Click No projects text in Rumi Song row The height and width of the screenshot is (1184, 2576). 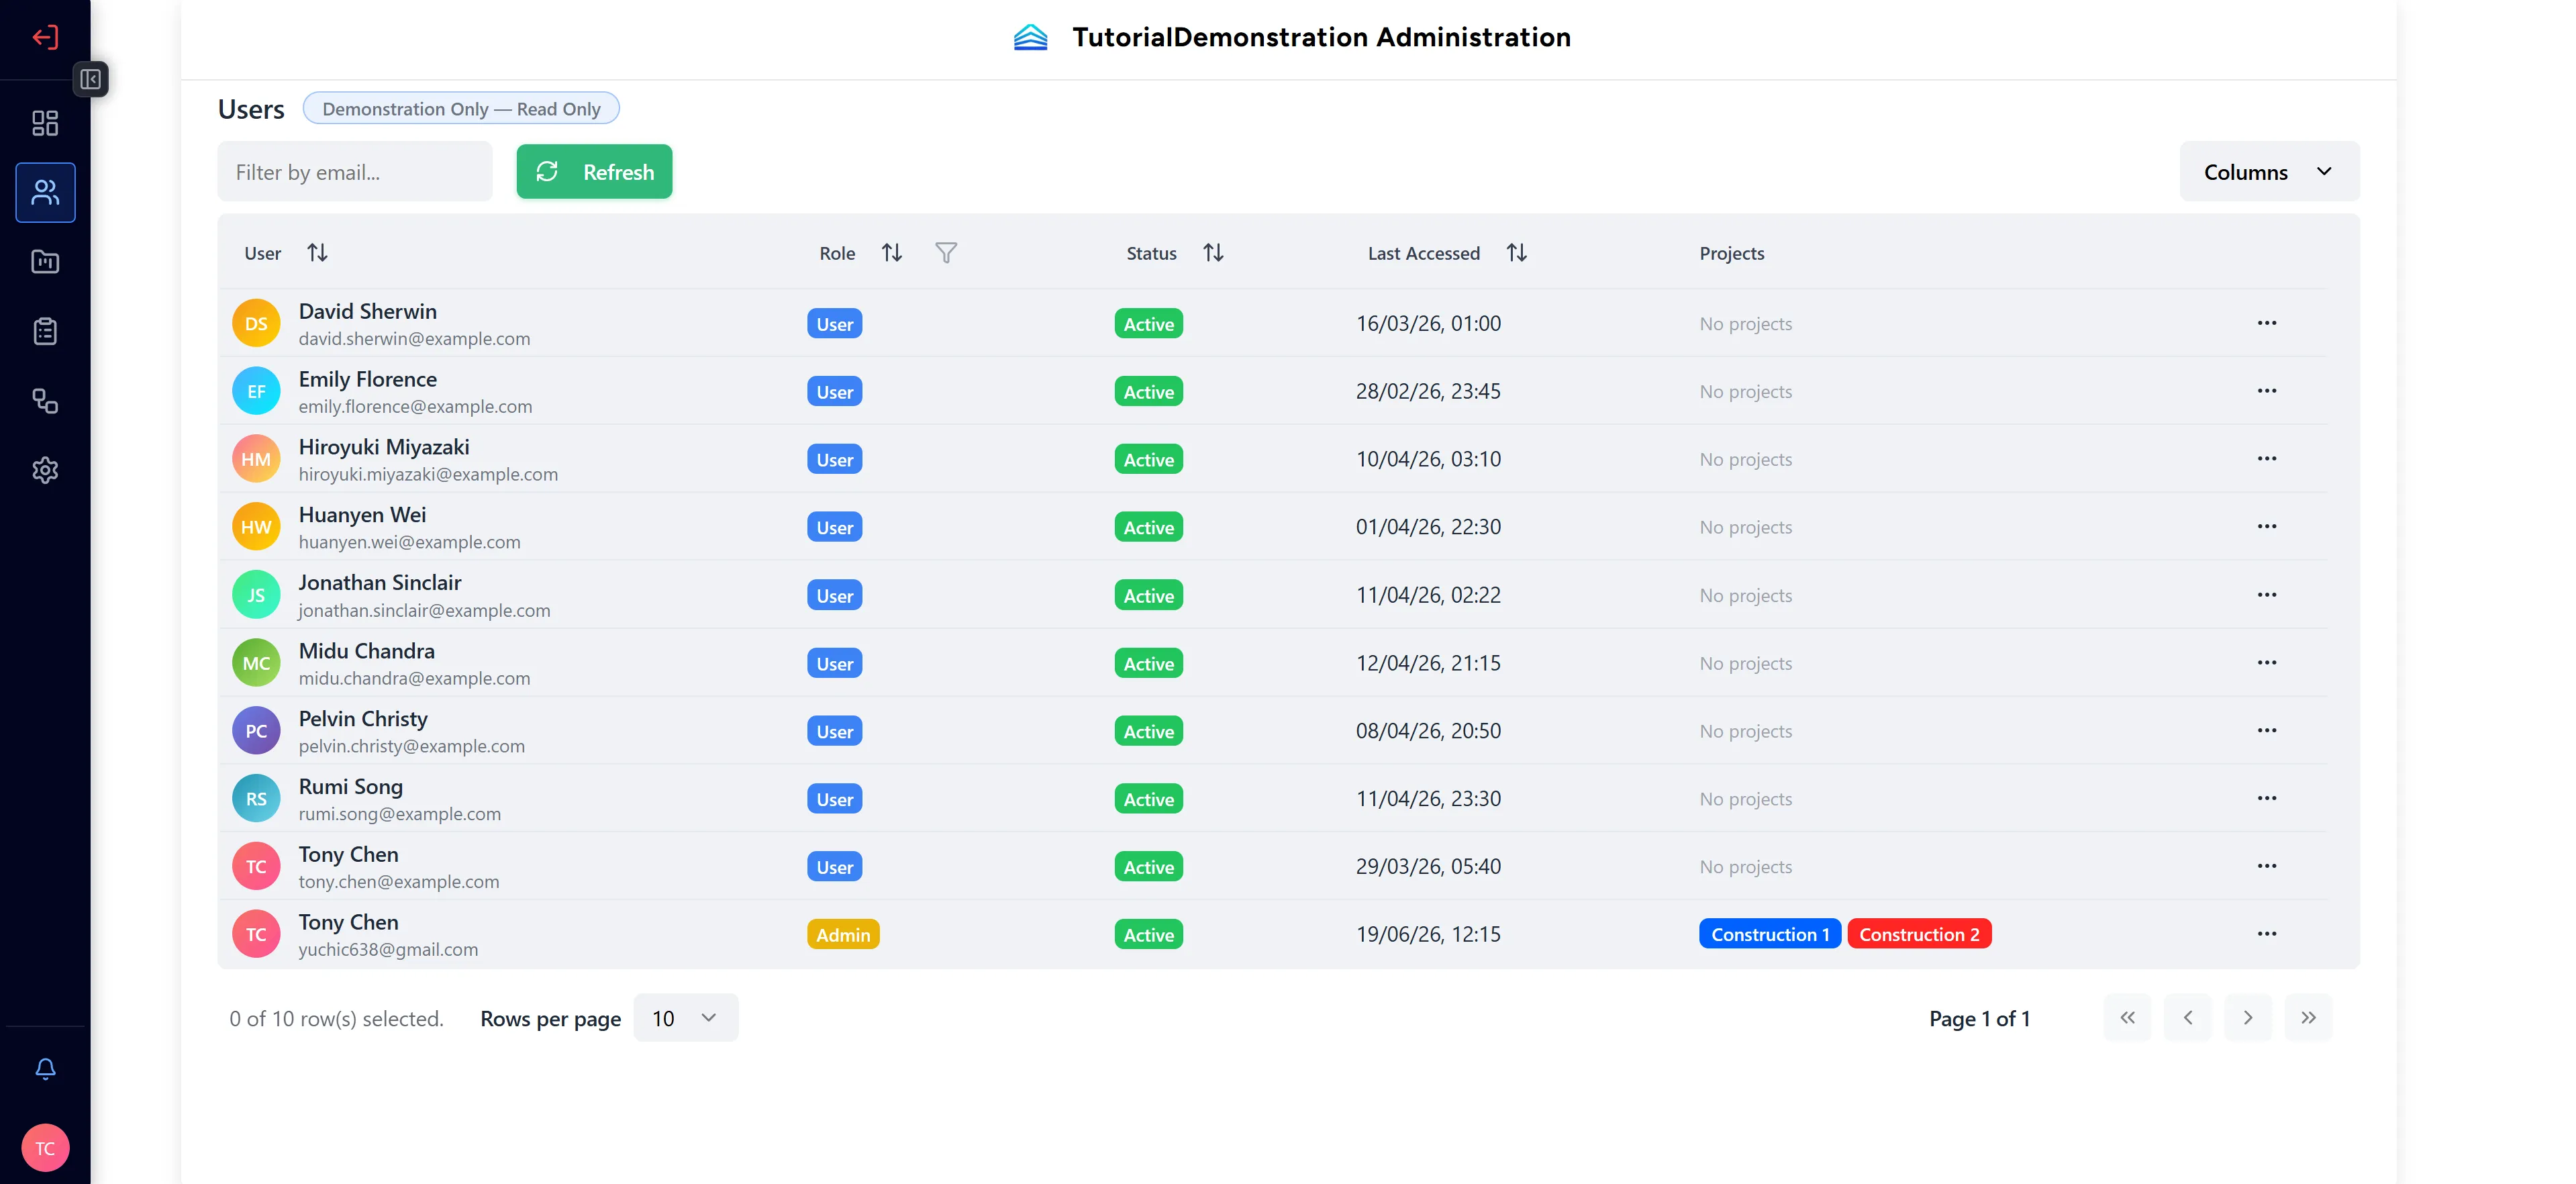(x=1745, y=799)
